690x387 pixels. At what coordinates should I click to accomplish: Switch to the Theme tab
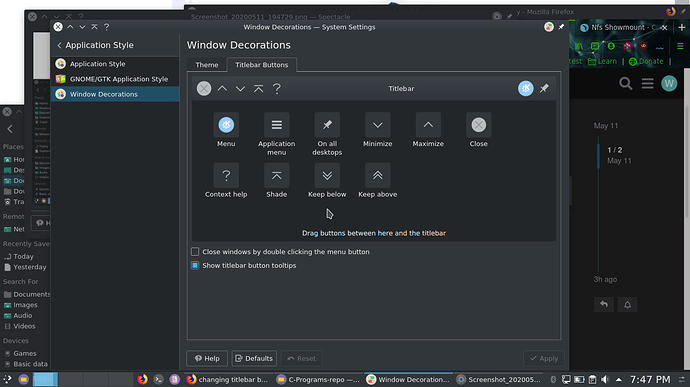[x=207, y=65]
